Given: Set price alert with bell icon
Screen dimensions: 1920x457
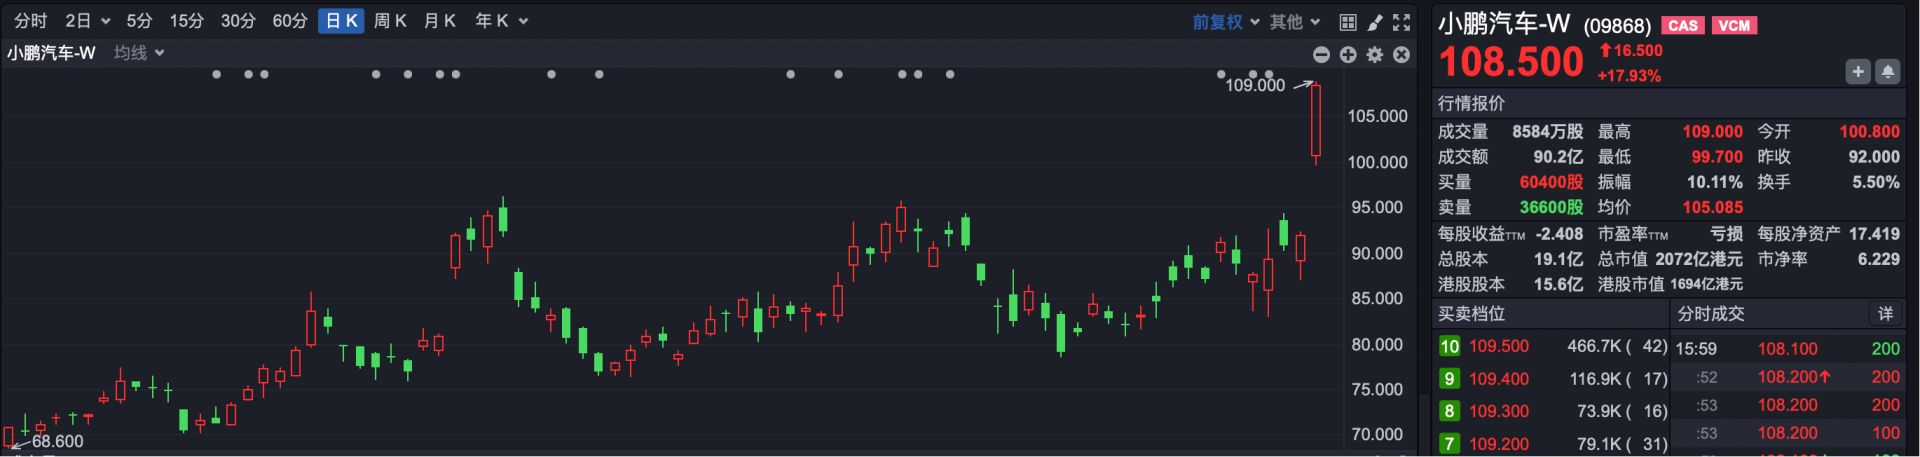Looking at the screenshot, I should (x=1888, y=72).
